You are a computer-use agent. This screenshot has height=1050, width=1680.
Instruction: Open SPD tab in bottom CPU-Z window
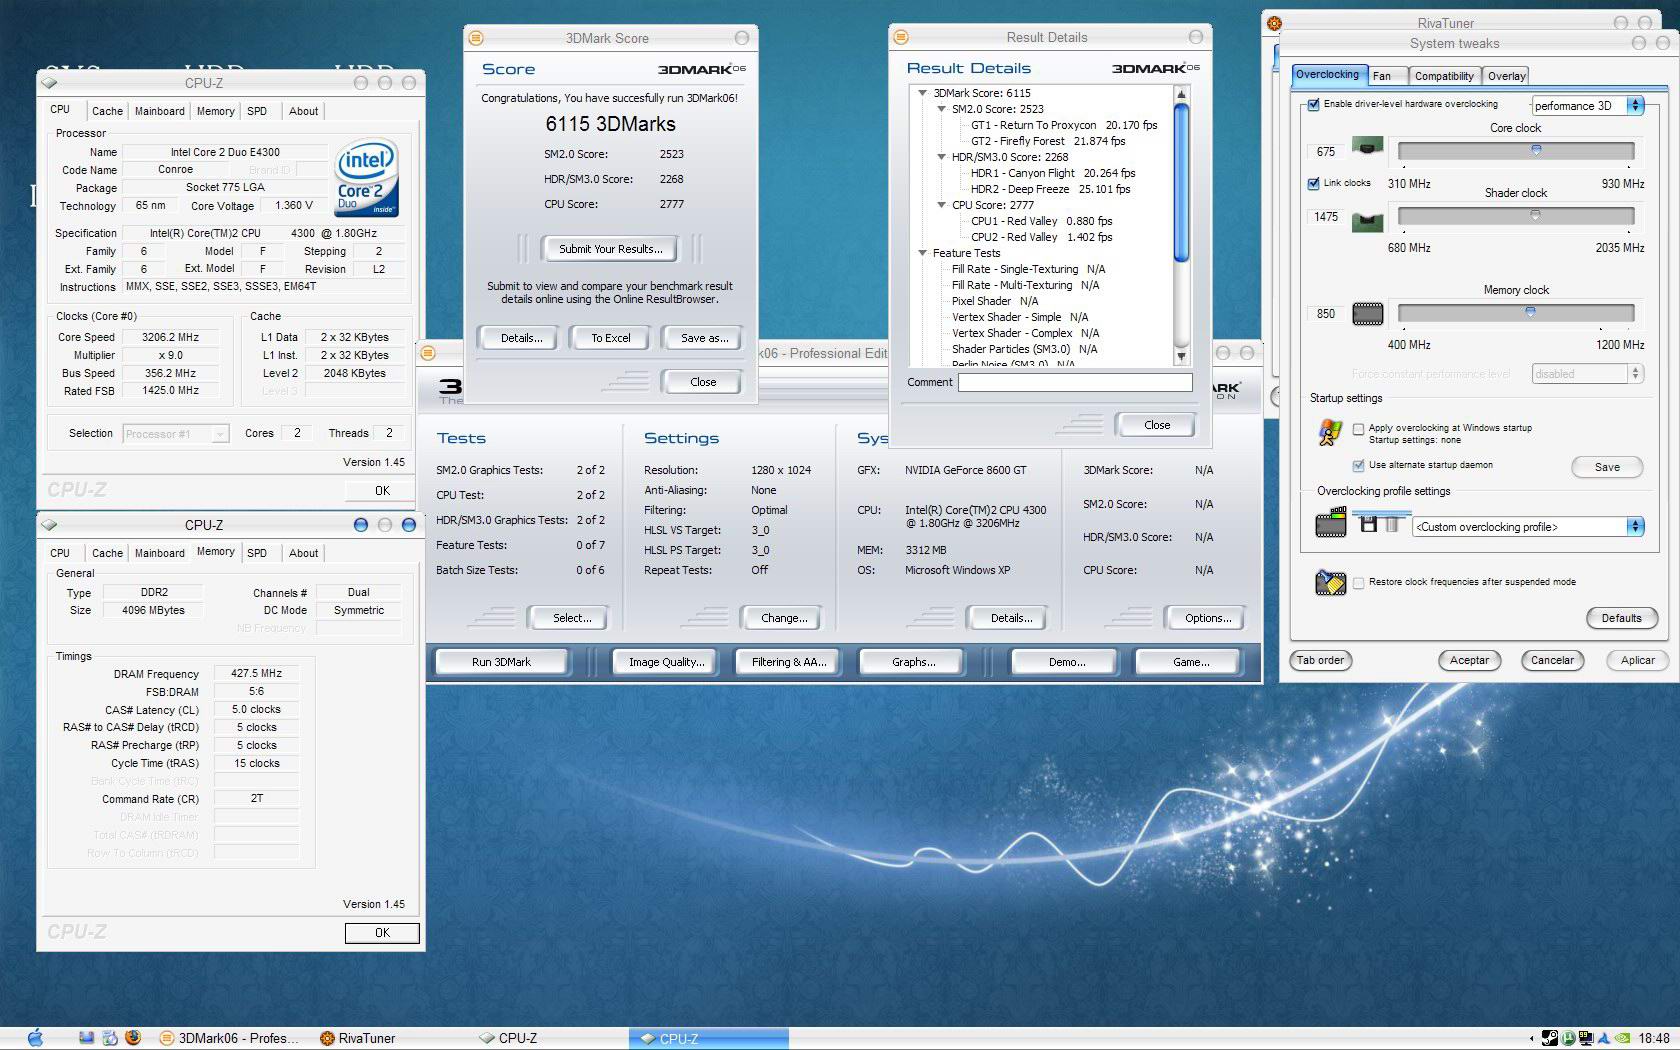pyautogui.click(x=257, y=553)
